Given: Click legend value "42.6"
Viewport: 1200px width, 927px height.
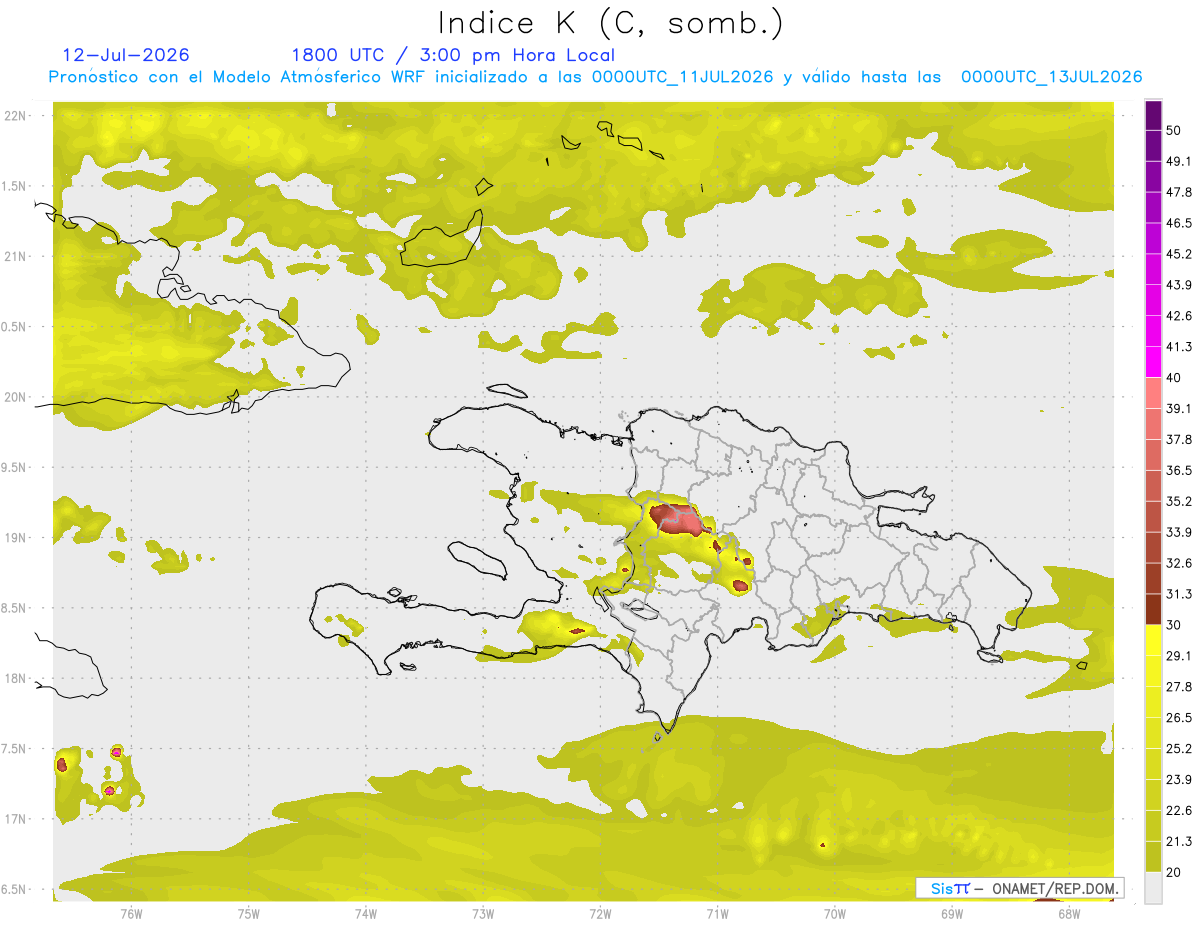Looking at the screenshot, I should [x=1179, y=316].
